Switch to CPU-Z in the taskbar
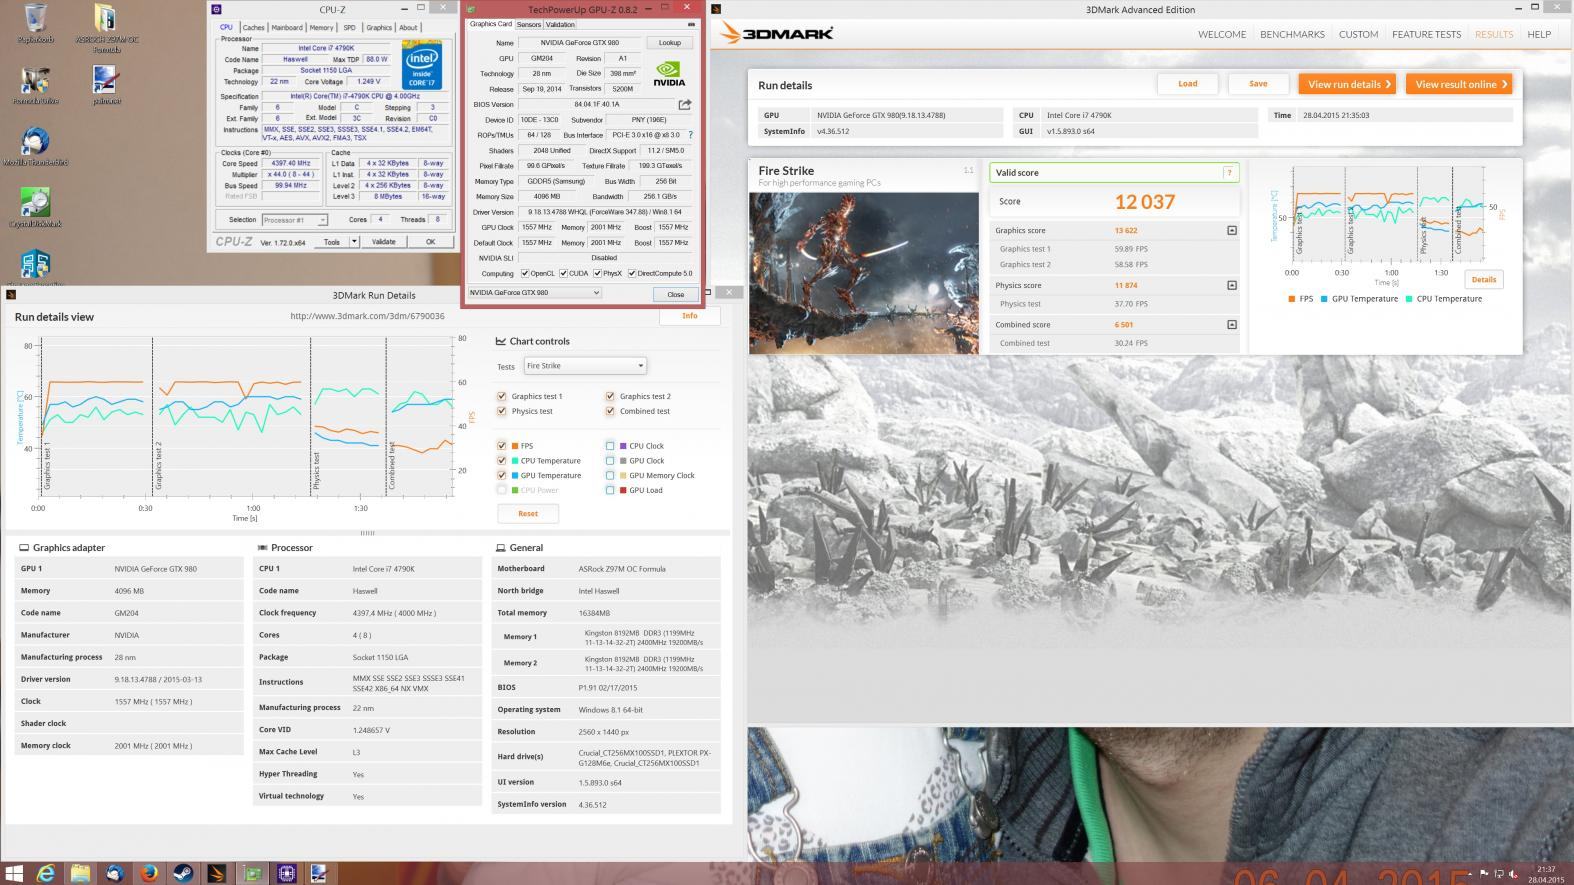The height and width of the screenshot is (885, 1574). pyautogui.click(x=286, y=873)
